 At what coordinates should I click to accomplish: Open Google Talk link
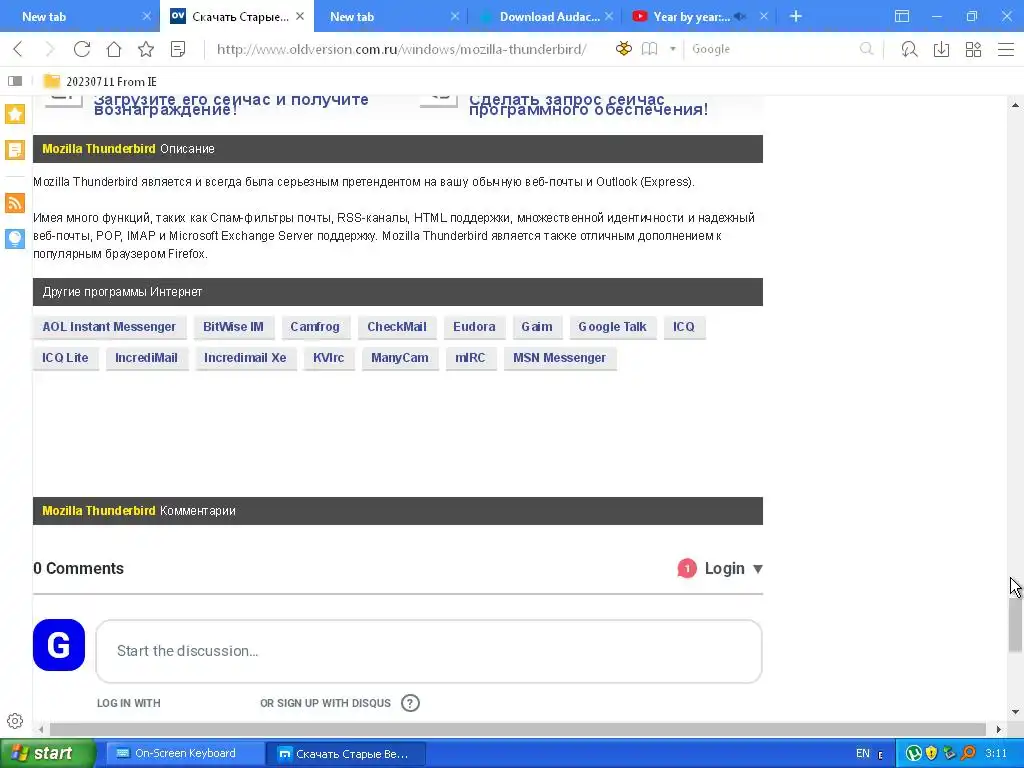coord(613,327)
